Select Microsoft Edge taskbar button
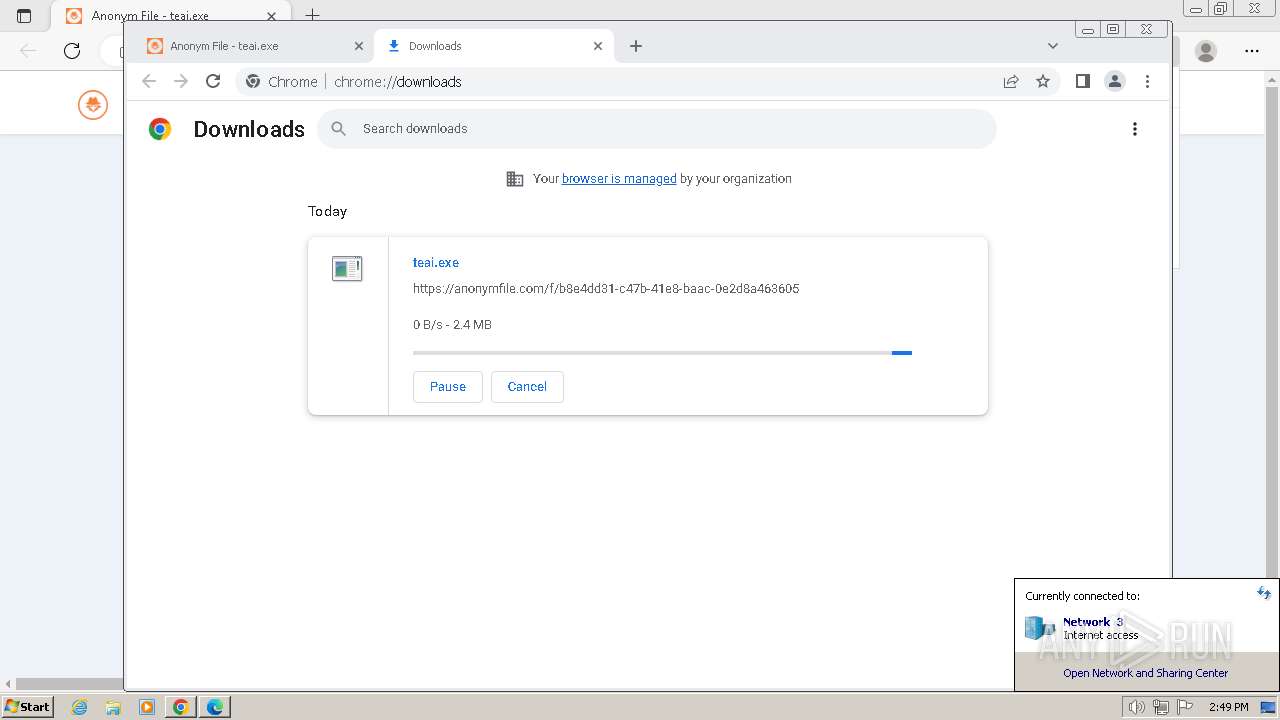This screenshot has height=720, width=1280. pyautogui.click(x=215, y=707)
